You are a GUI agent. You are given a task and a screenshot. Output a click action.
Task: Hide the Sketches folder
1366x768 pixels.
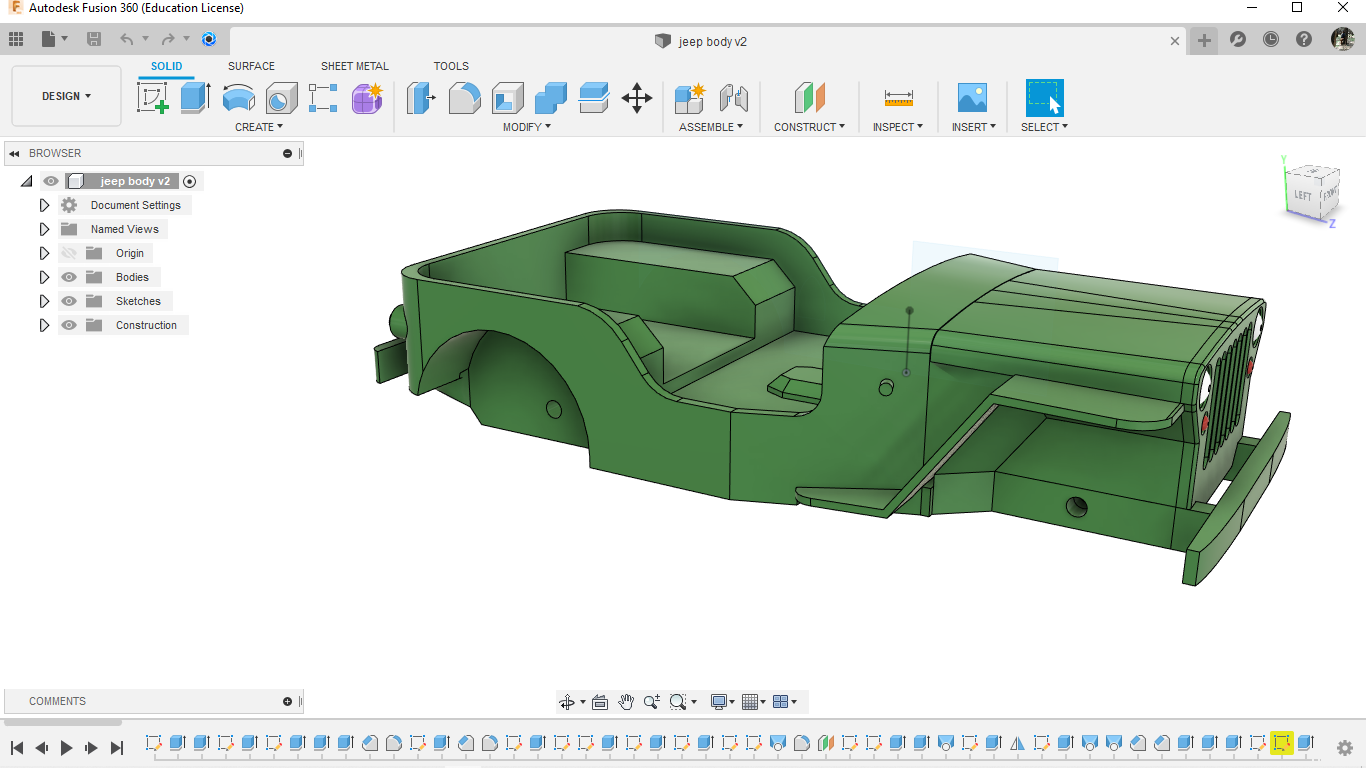[69, 301]
